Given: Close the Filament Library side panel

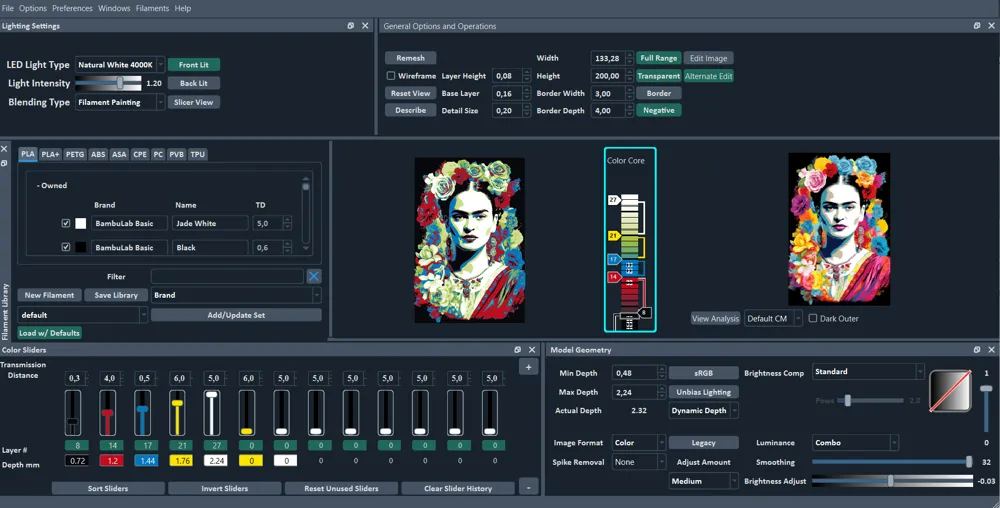Looking at the screenshot, I should point(4,149).
